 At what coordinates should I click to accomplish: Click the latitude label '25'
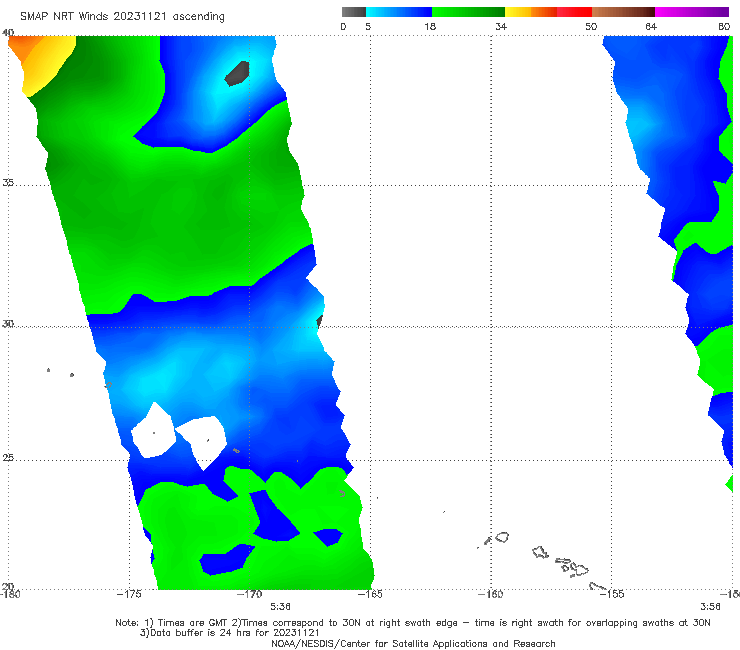8,457
